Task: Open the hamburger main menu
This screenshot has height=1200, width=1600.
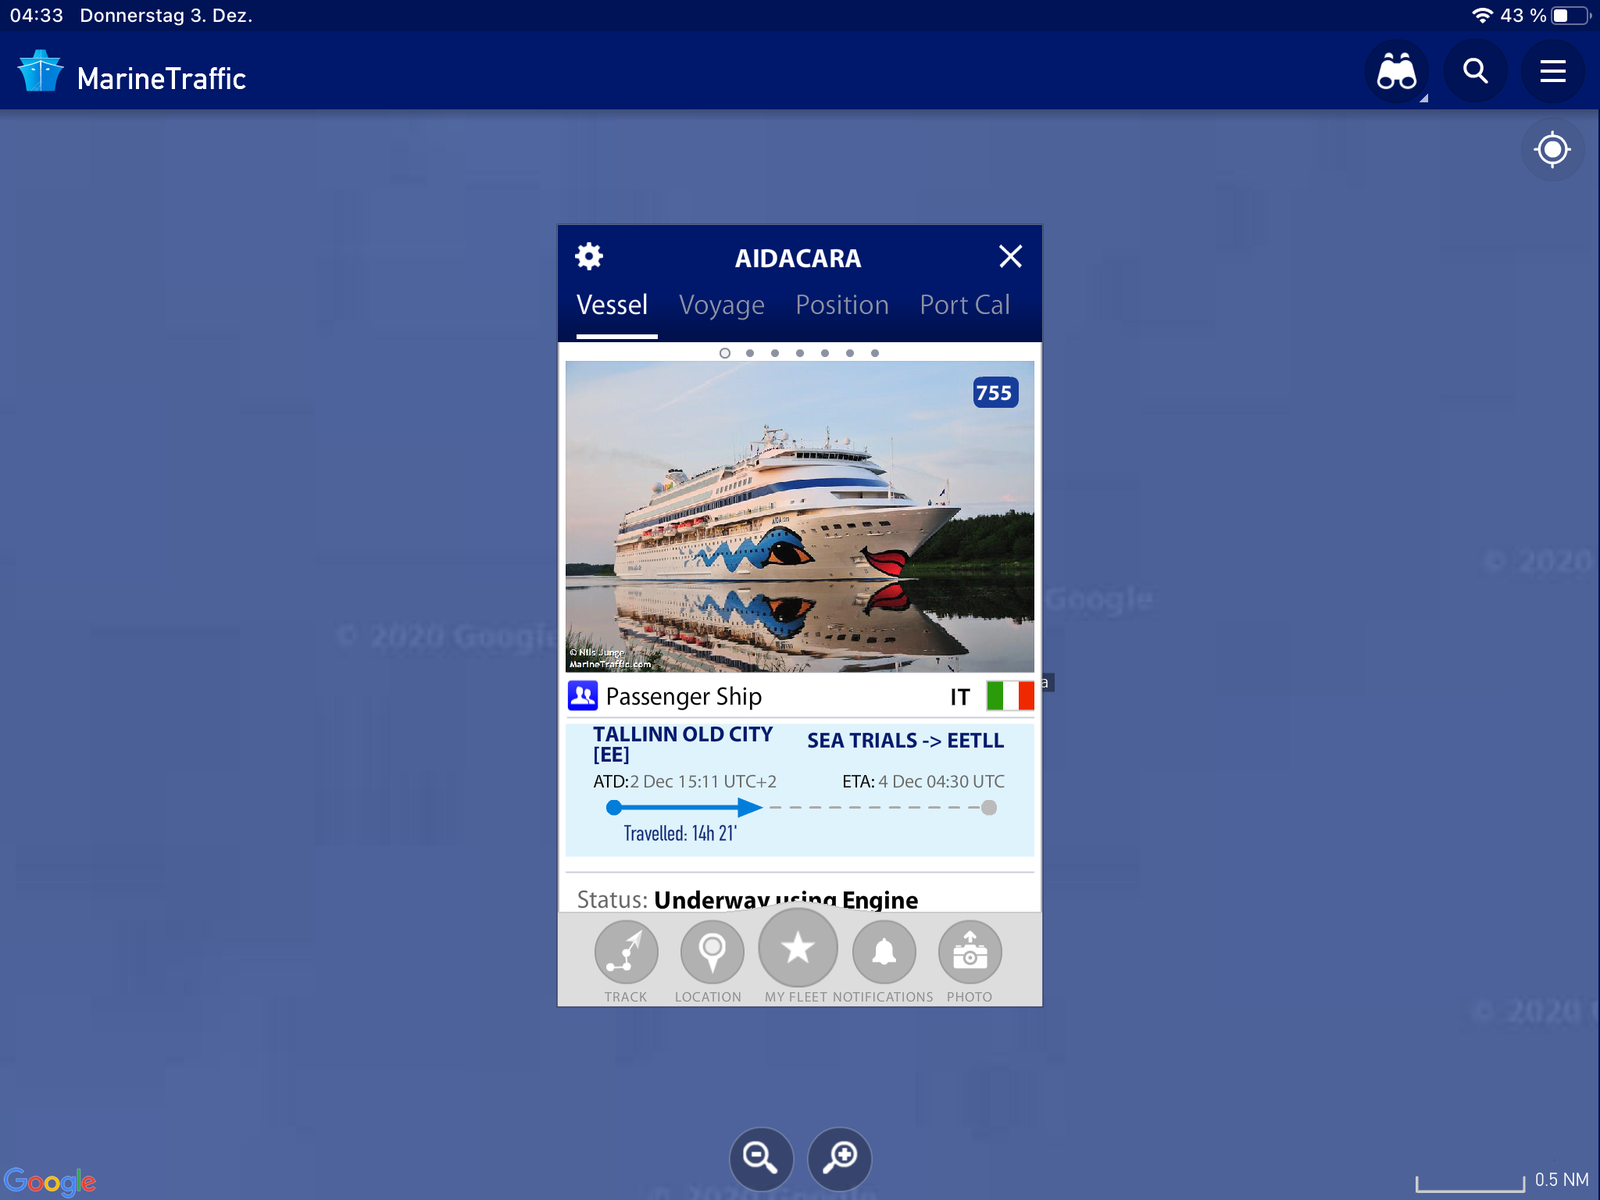Action: (x=1552, y=72)
